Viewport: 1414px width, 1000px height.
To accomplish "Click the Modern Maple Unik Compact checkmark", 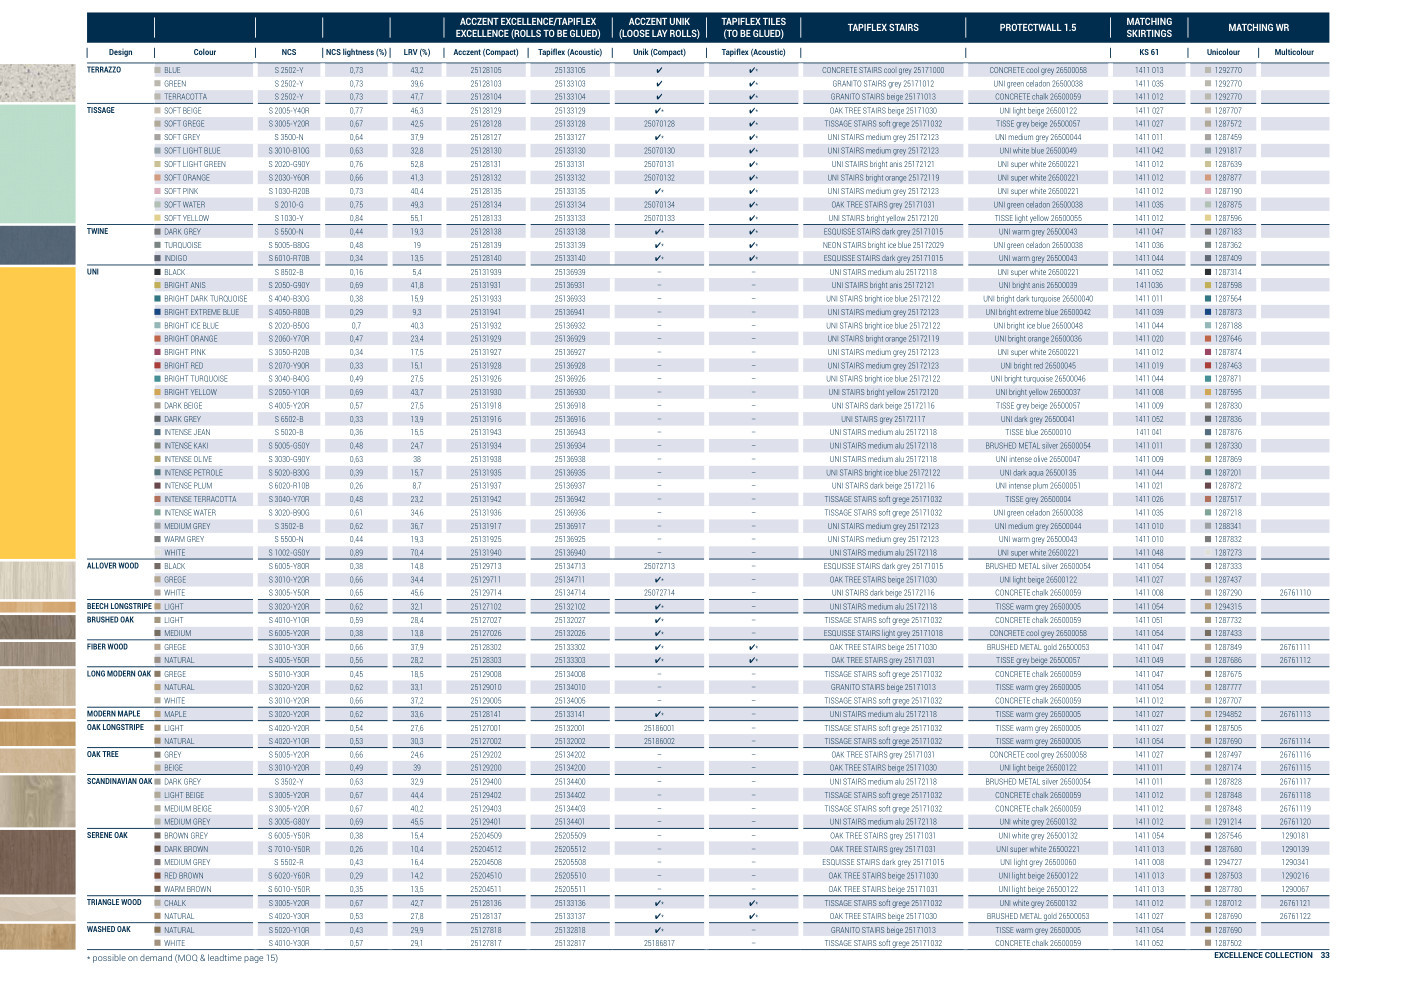I will (659, 714).
